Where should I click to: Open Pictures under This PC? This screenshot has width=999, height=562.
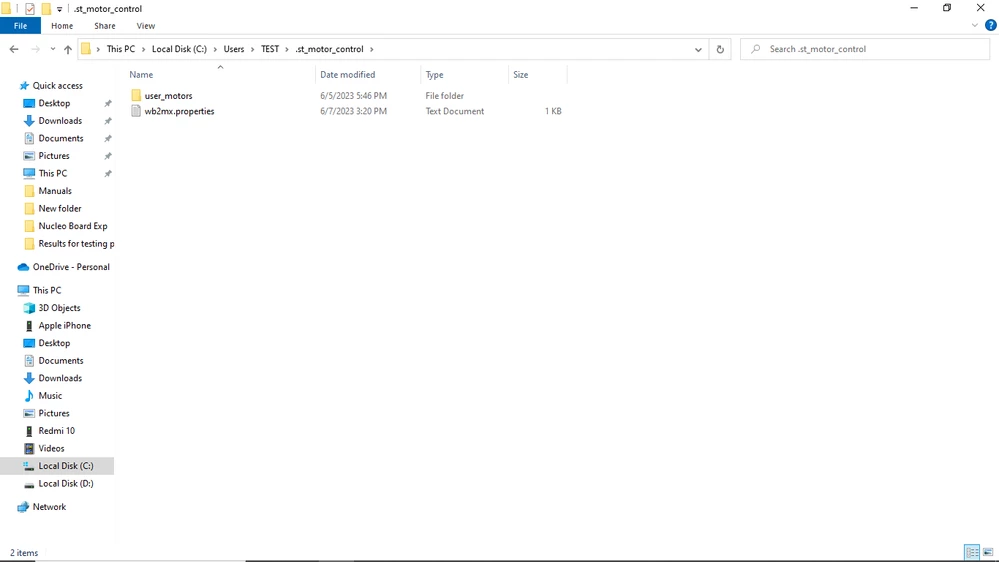click(x=54, y=413)
